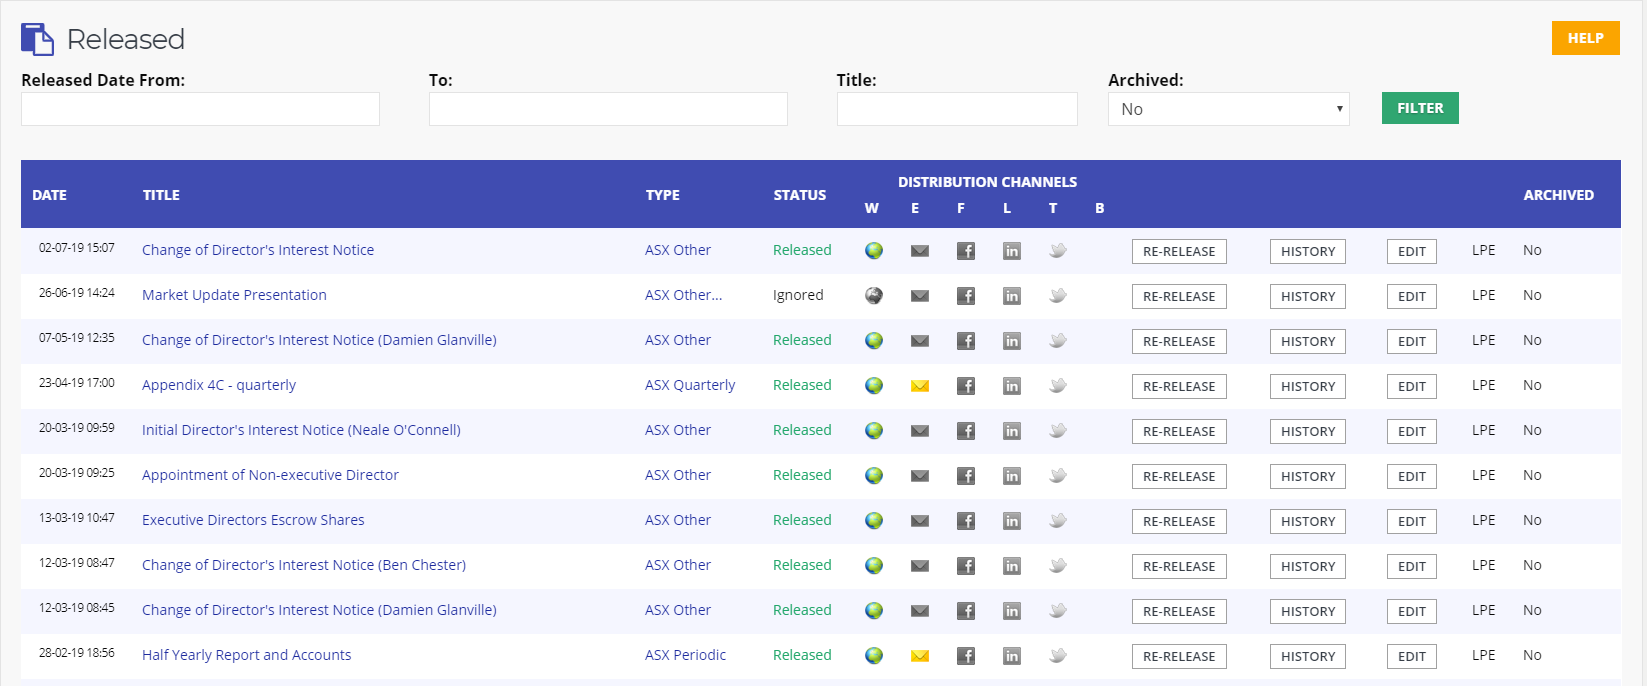Click the TITLE column header
The width and height of the screenshot is (1647, 686).
point(161,195)
